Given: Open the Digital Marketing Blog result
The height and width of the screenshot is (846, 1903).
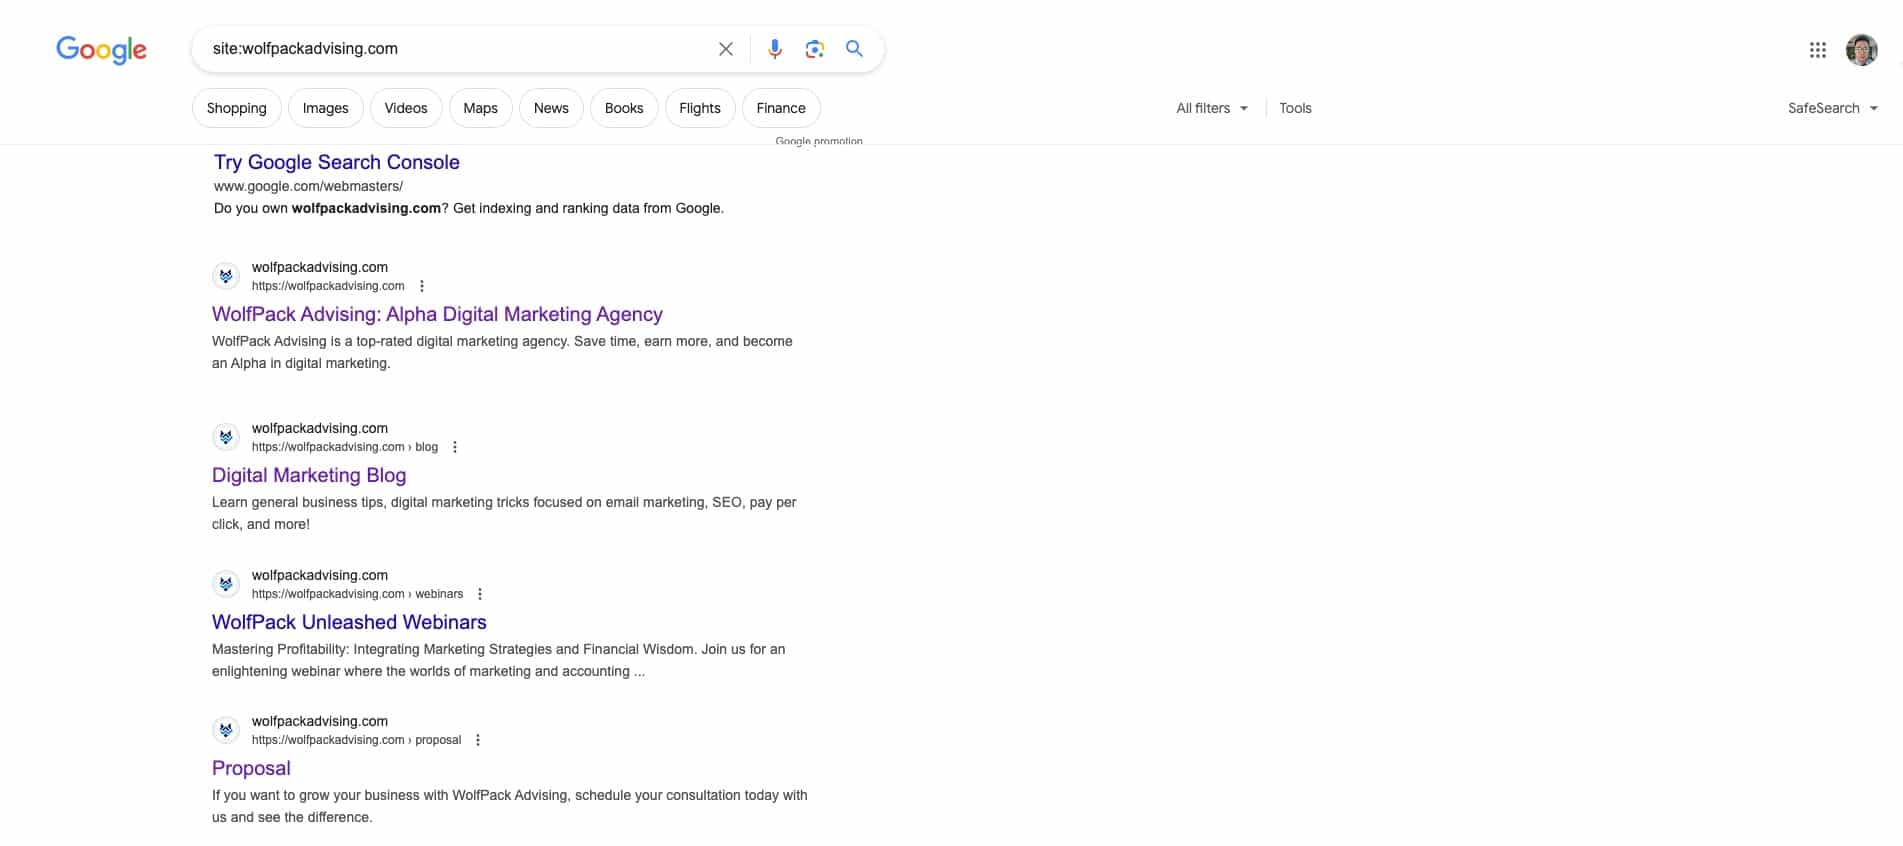Looking at the screenshot, I should (309, 475).
